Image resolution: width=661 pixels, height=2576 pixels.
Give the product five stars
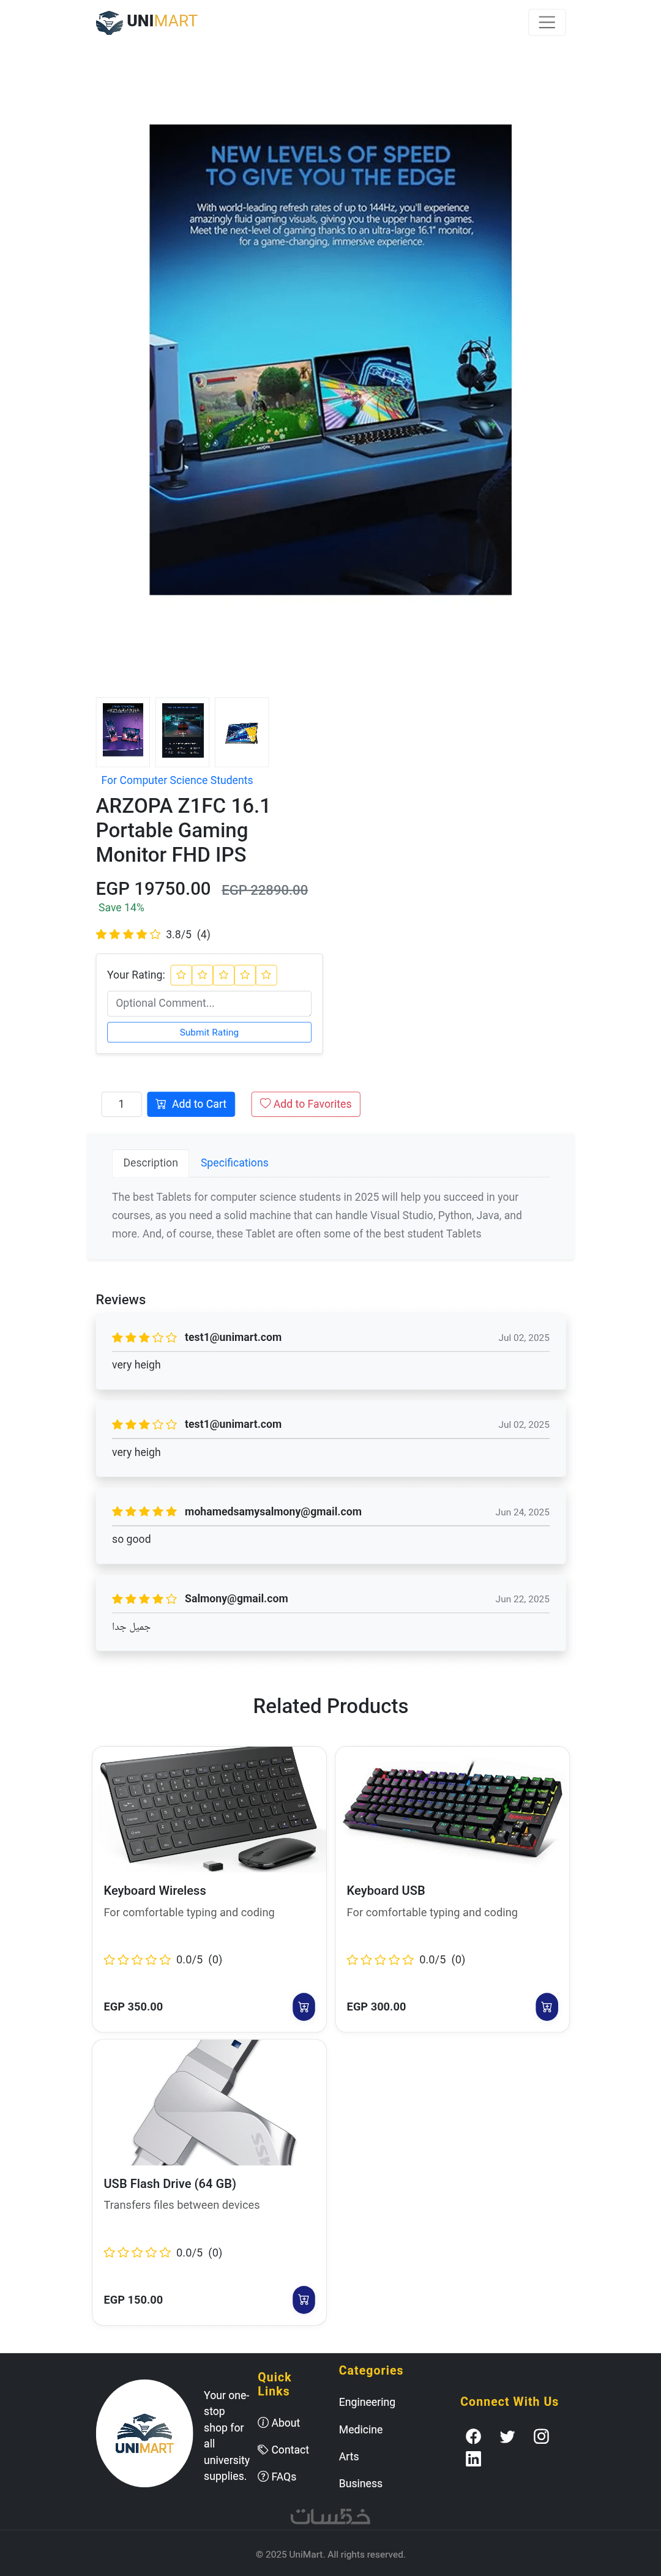[266, 974]
